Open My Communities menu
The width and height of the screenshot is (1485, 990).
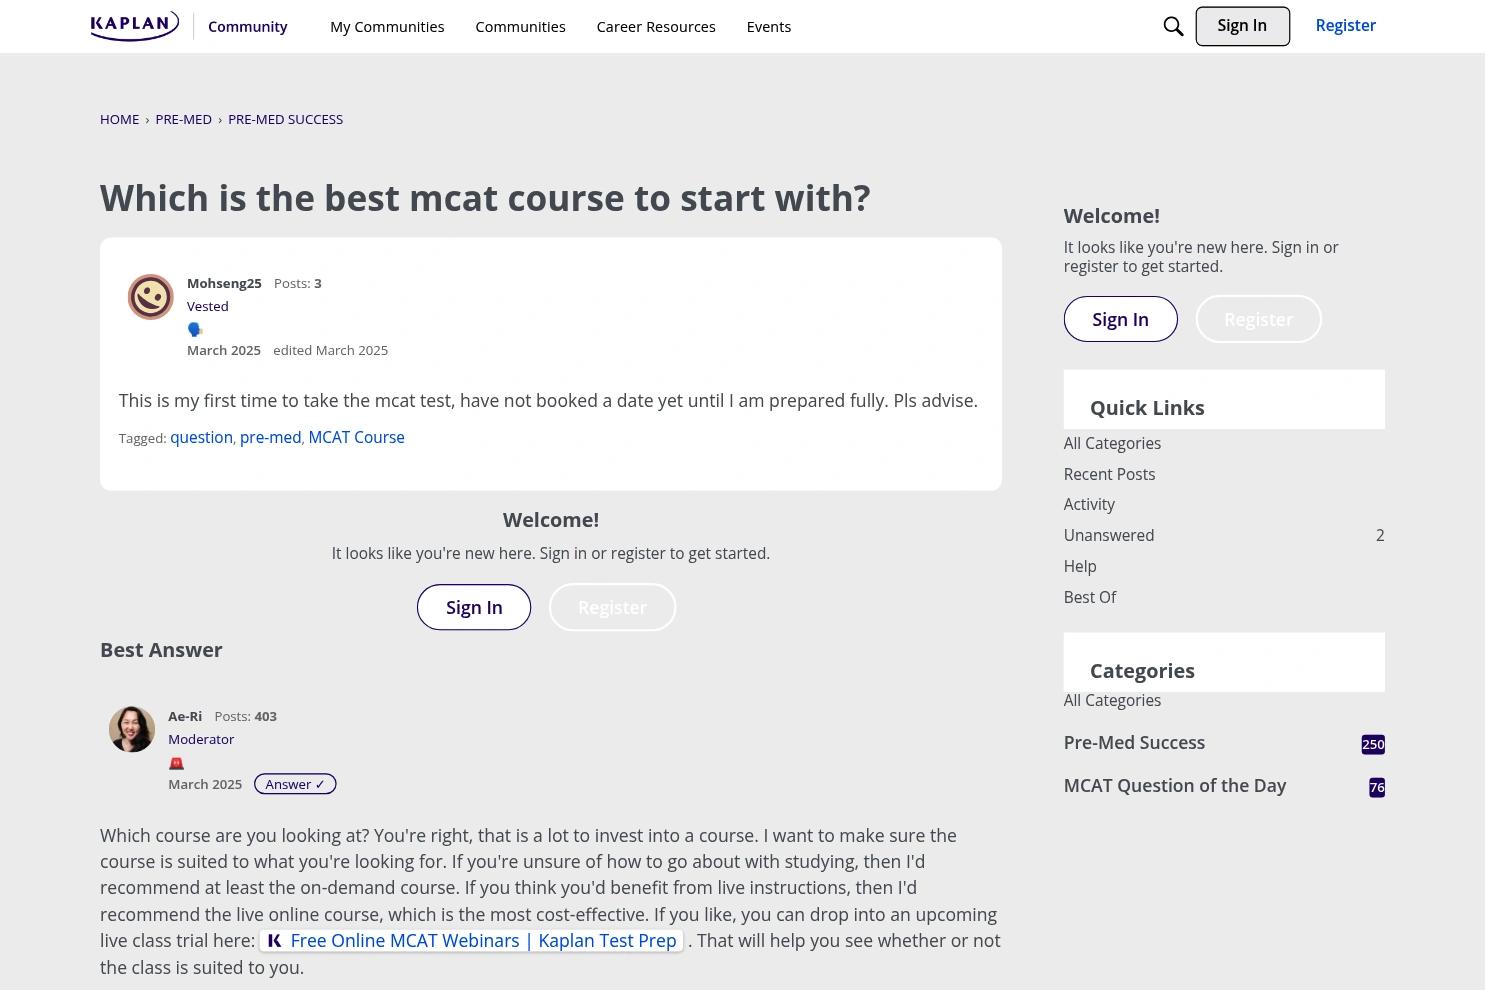click(x=387, y=27)
